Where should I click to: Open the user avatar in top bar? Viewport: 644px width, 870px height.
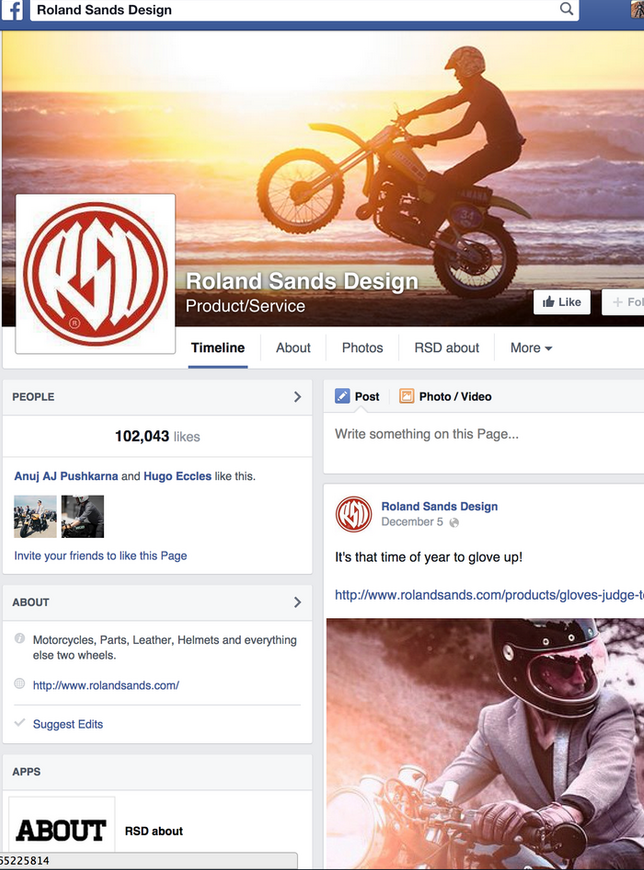637,9
